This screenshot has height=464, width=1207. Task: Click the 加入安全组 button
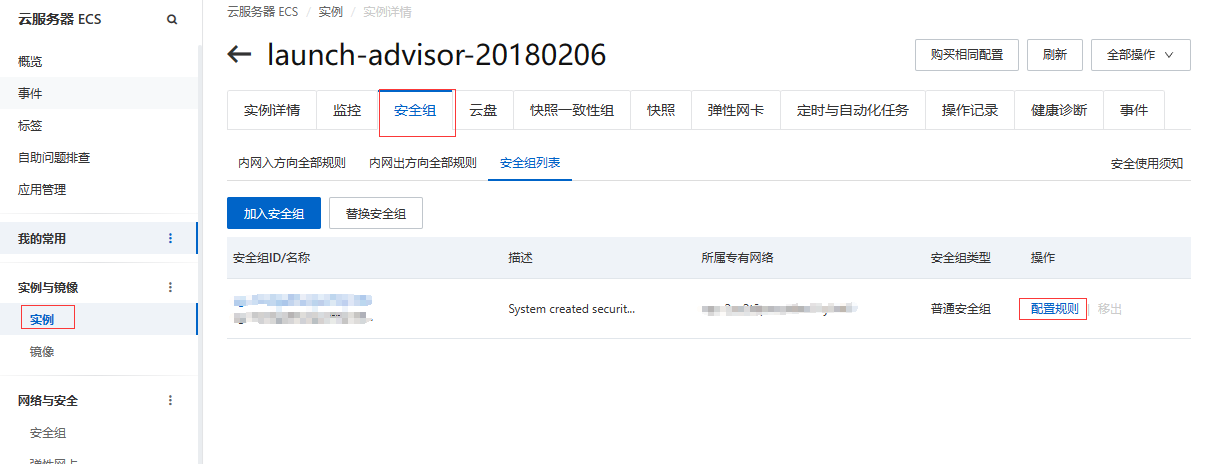[x=273, y=213]
